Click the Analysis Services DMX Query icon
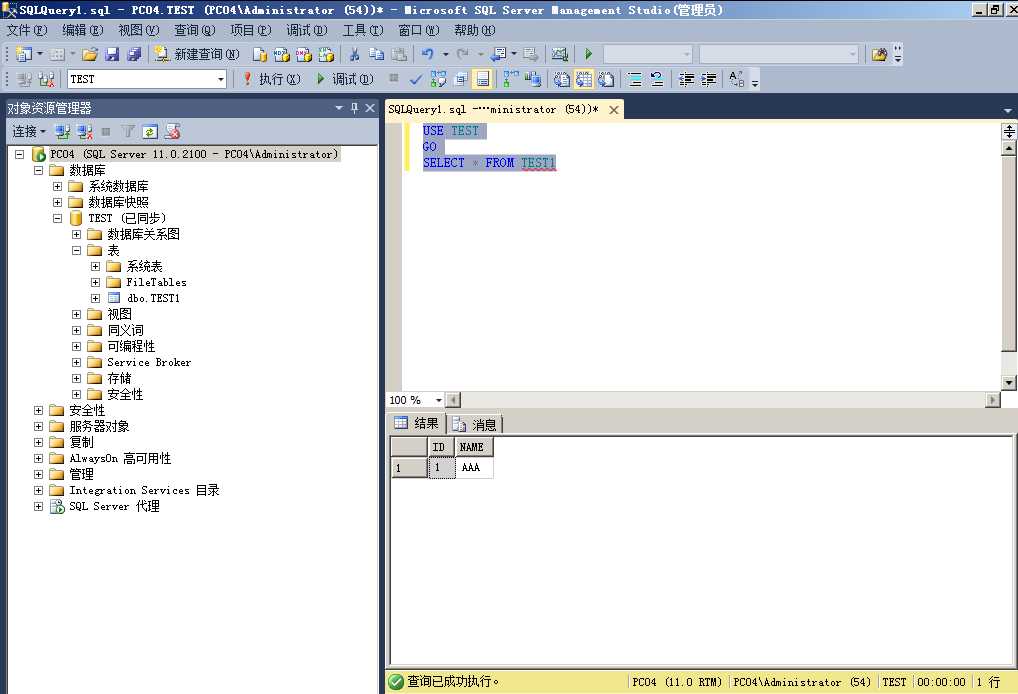1018x694 pixels. pos(304,55)
